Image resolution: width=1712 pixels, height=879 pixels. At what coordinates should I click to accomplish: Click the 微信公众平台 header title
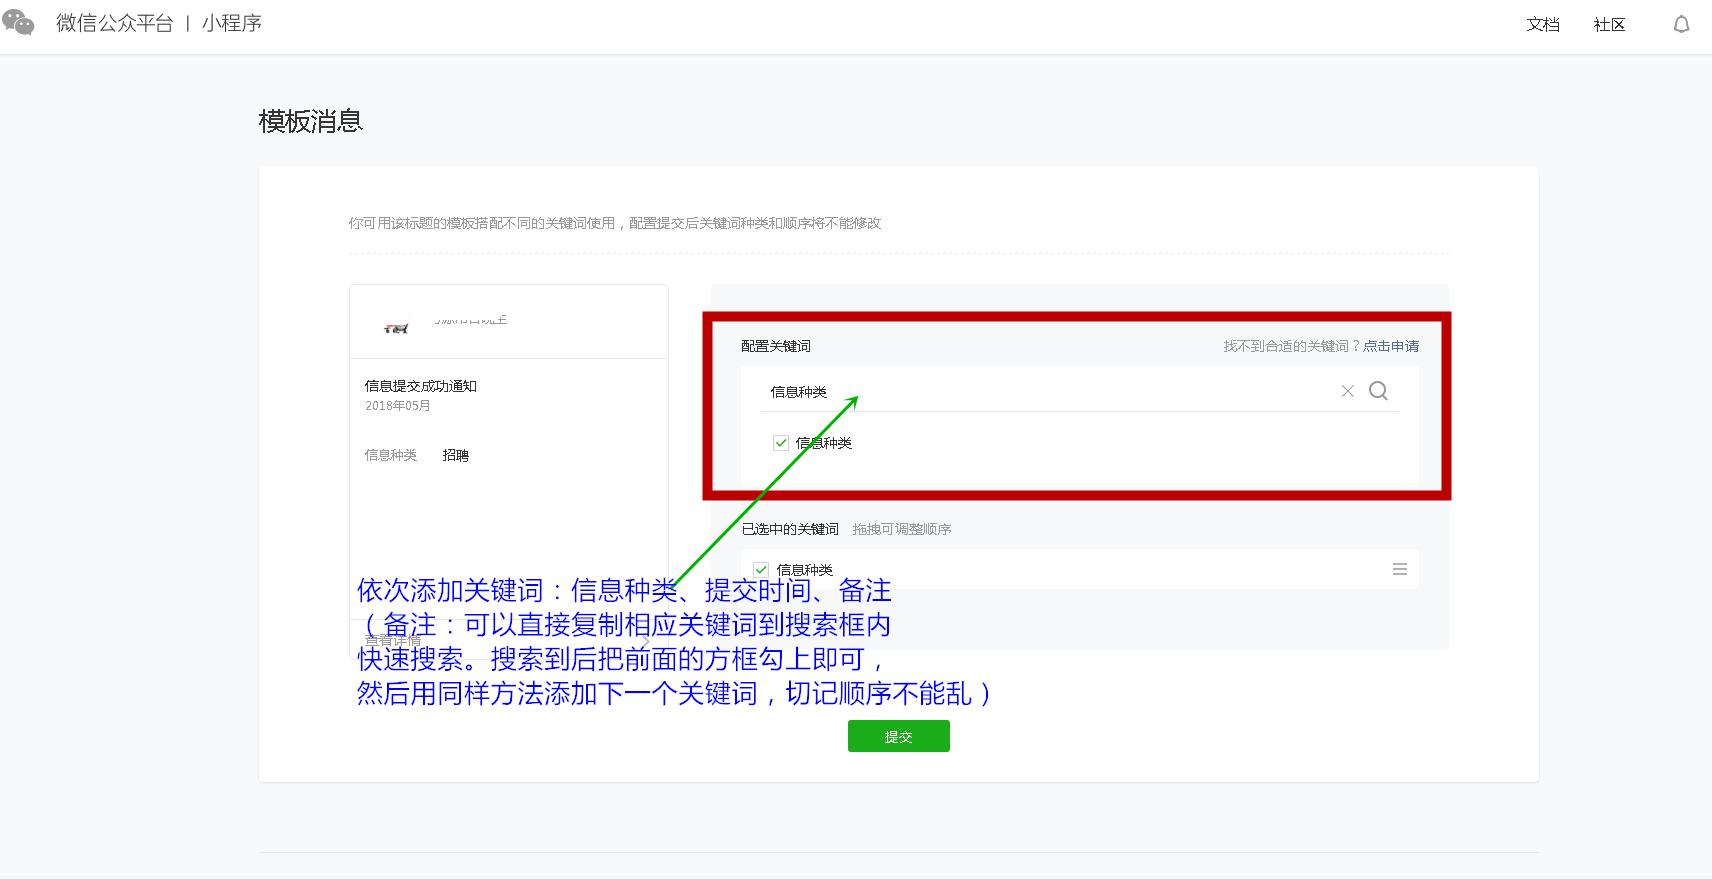pos(115,23)
